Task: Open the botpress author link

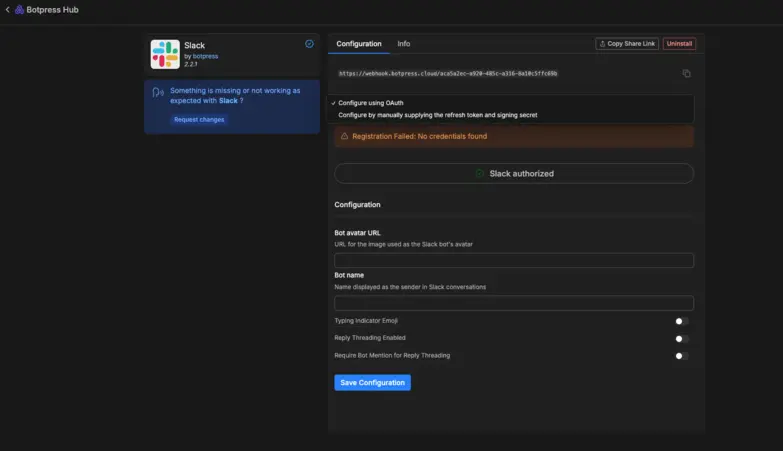Action: pyautogui.click(x=205, y=56)
